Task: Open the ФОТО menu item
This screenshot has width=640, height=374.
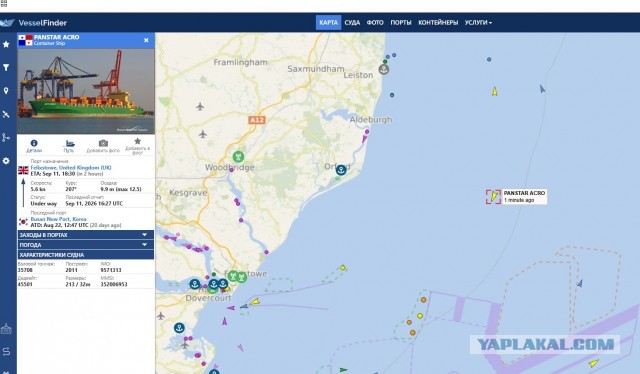Action: click(375, 22)
